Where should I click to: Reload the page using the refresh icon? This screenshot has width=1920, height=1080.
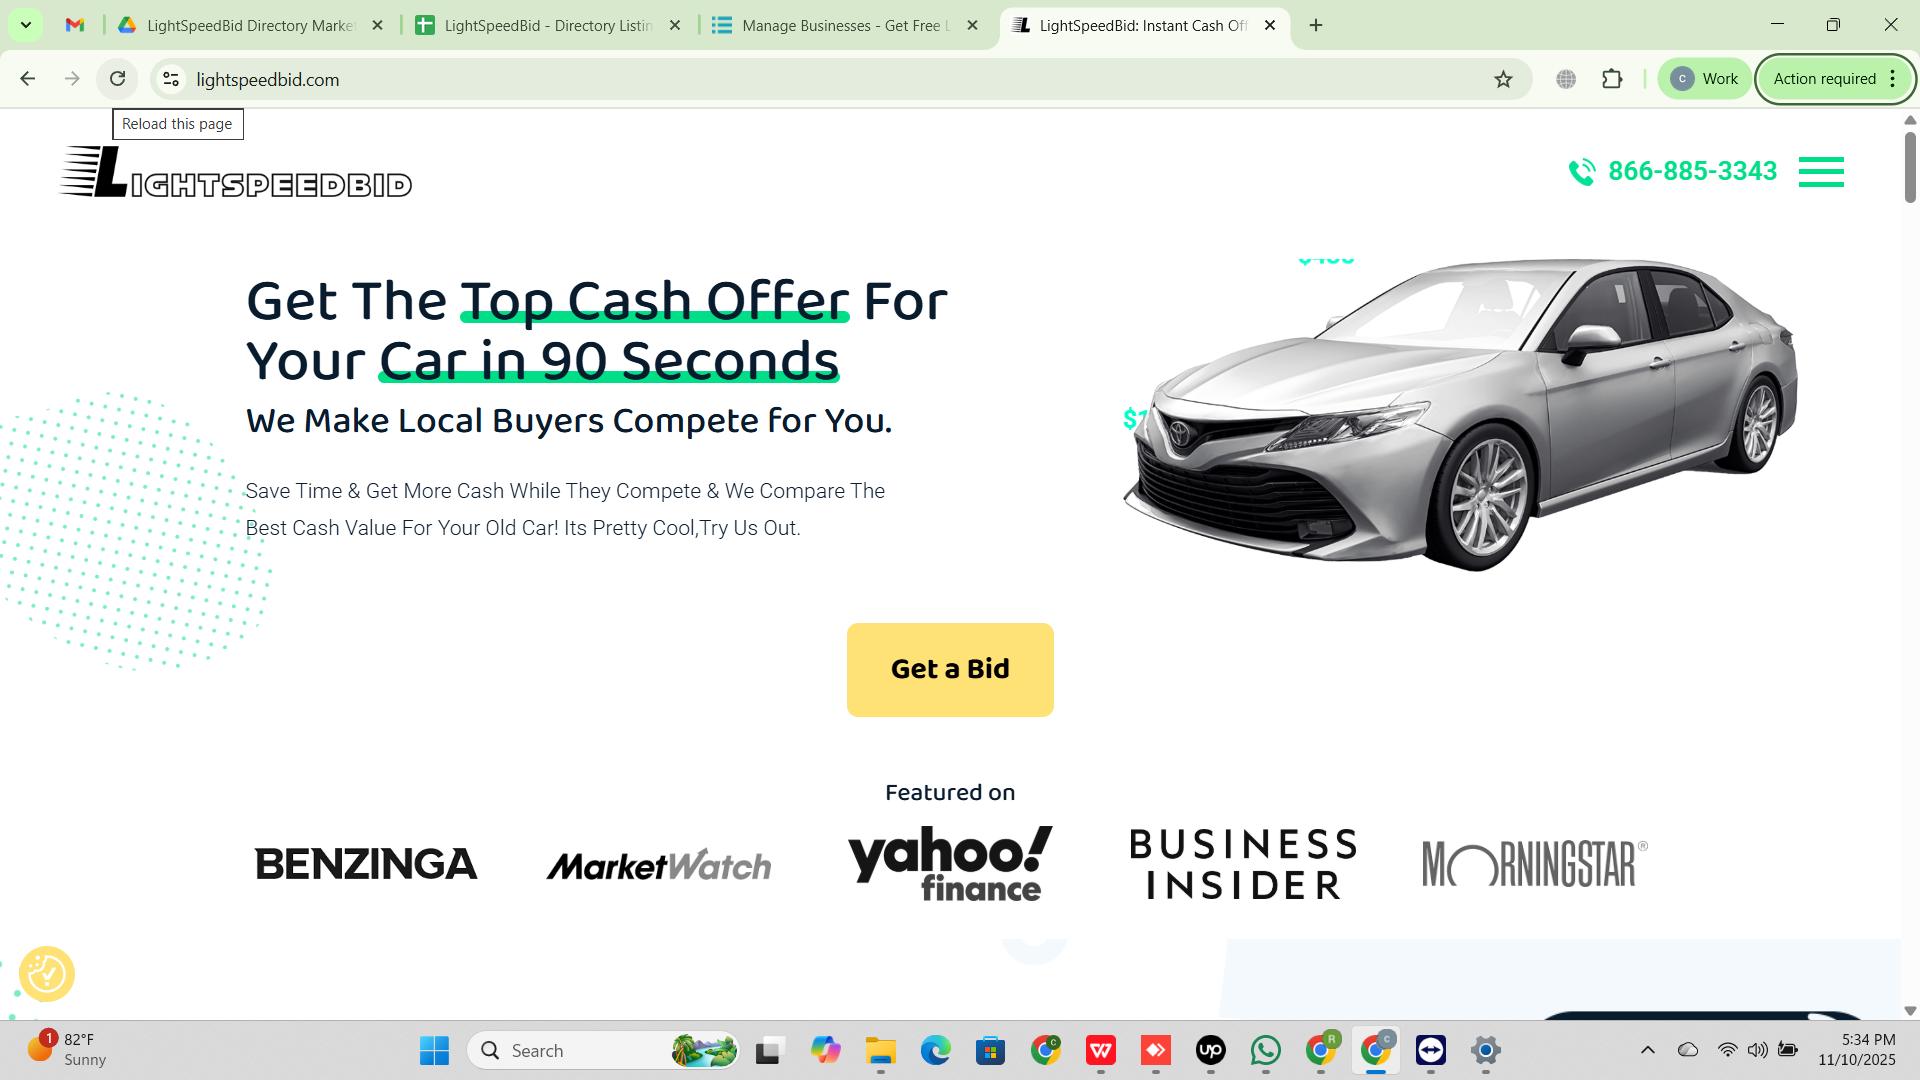coord(117,79)
